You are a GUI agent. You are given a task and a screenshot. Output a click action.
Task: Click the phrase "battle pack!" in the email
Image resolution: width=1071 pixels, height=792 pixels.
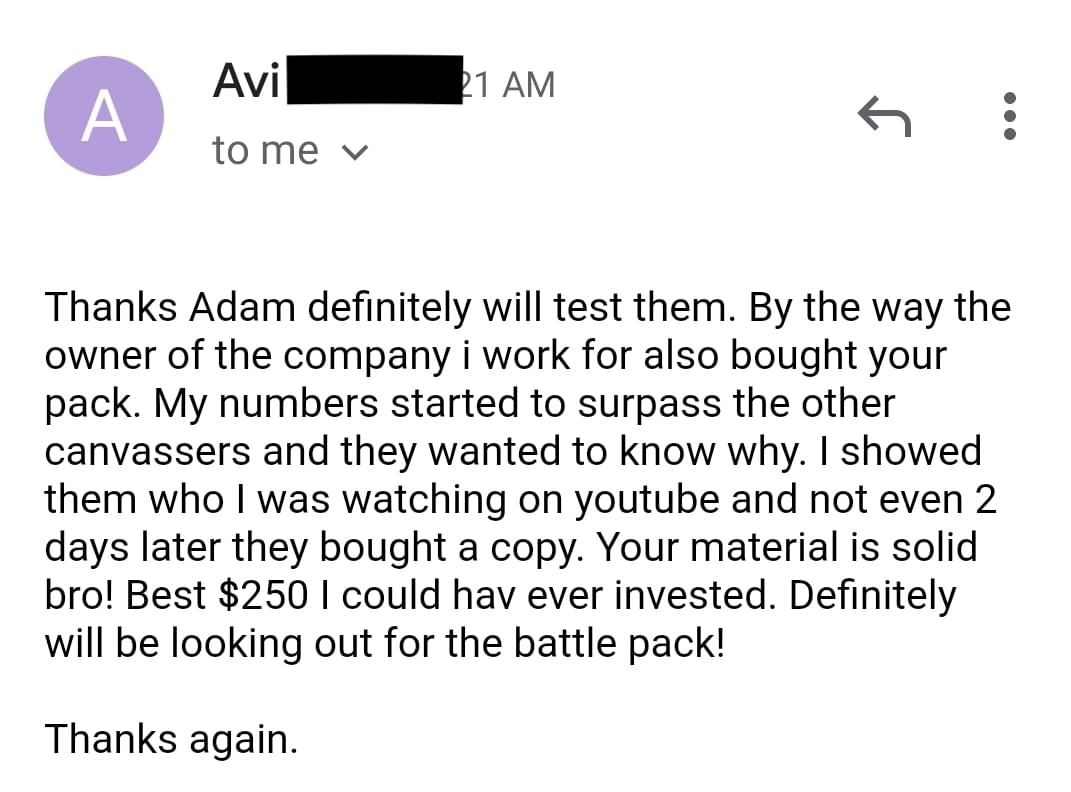tap(619, 643)
